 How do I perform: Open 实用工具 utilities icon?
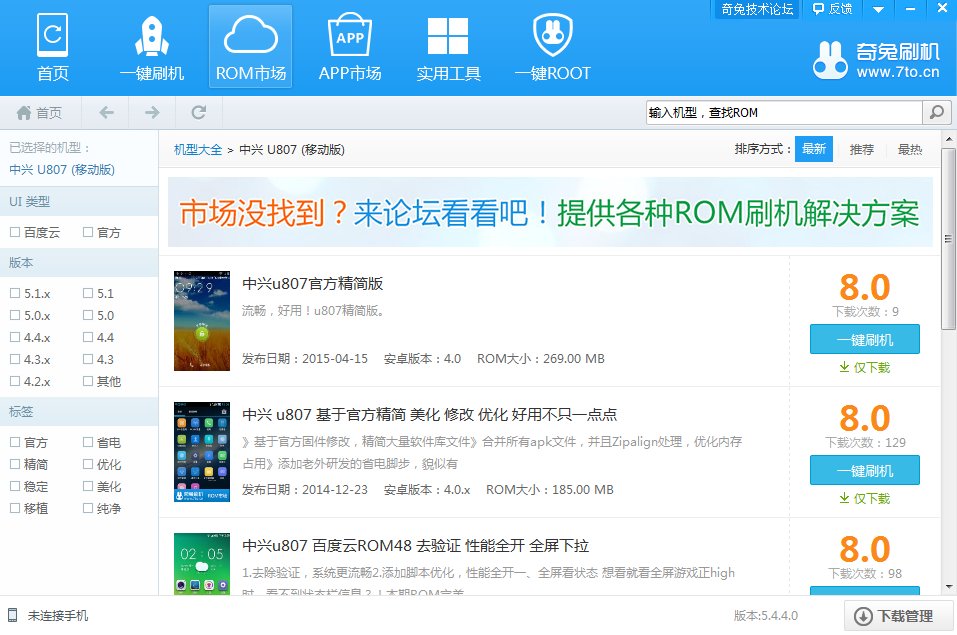coord(447,46)
